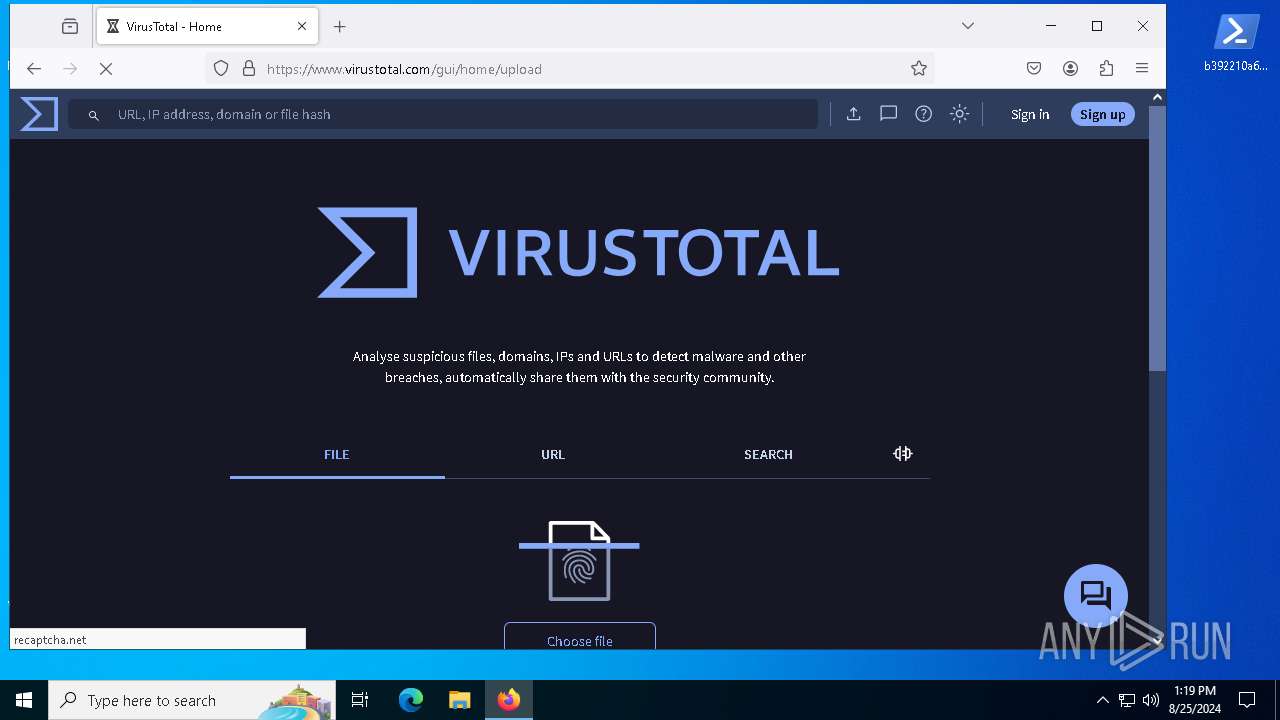Viewport: 1280px width, 720px height.
Task: Click the fingerprint file upload icon
Action: (579, 561)
